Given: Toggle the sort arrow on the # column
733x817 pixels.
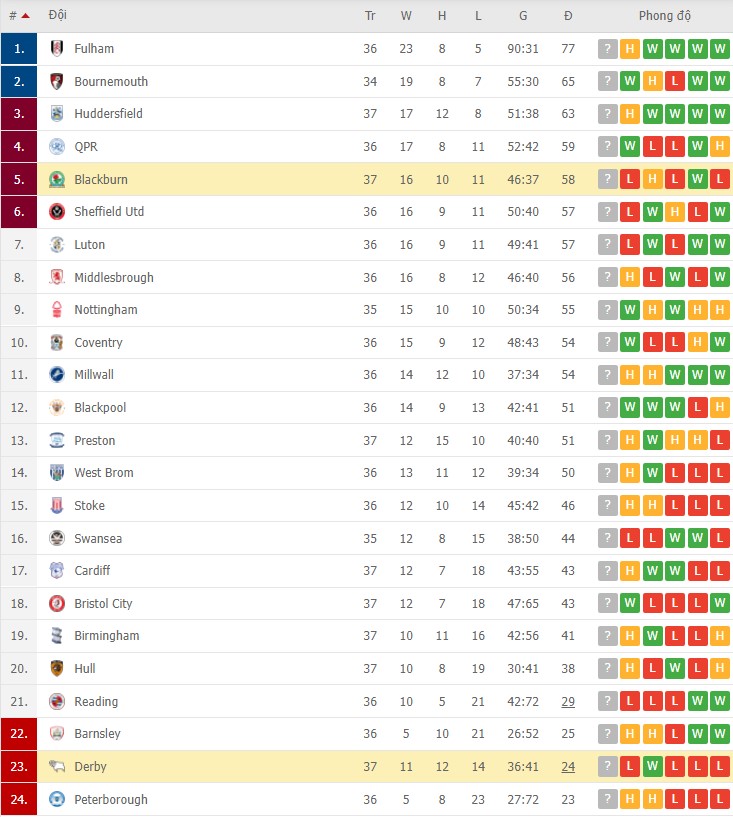Looking at the screenshot, I should 25,15.
